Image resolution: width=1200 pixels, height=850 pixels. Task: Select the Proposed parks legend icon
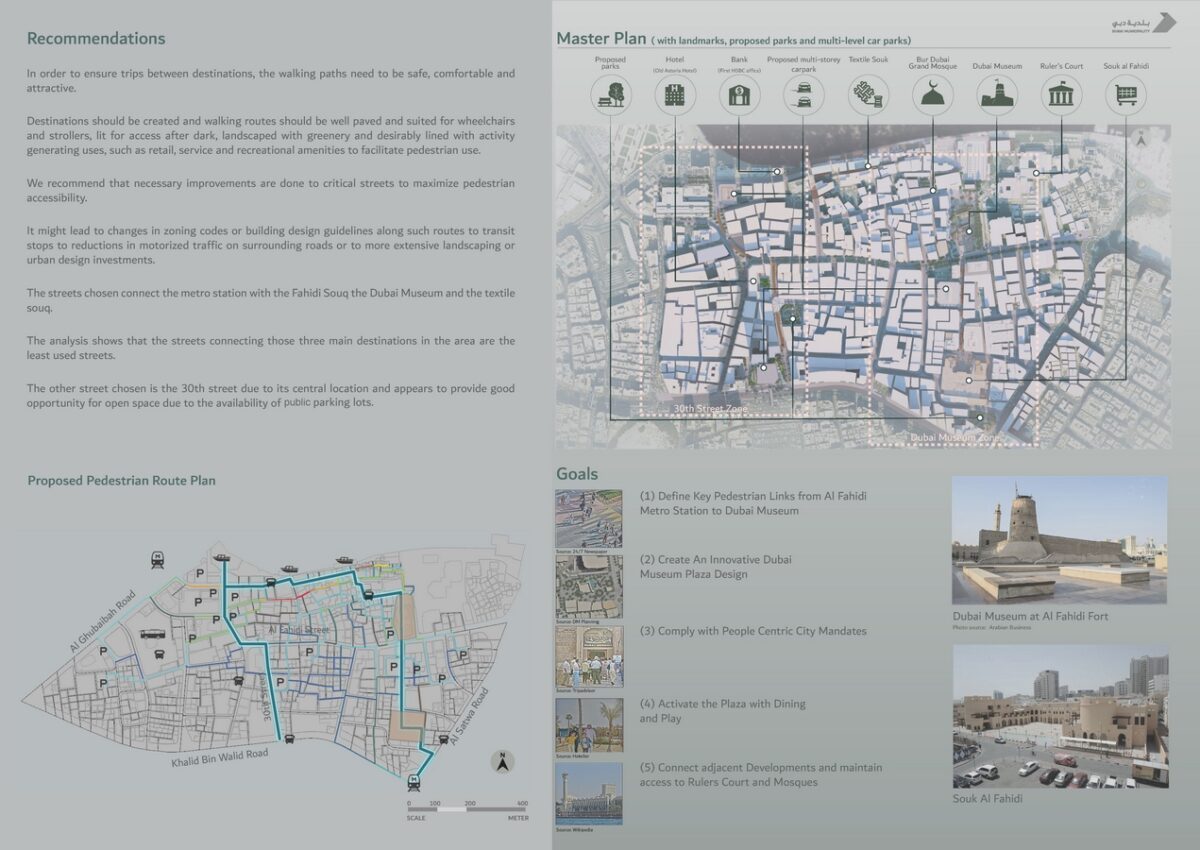point(610,95)
